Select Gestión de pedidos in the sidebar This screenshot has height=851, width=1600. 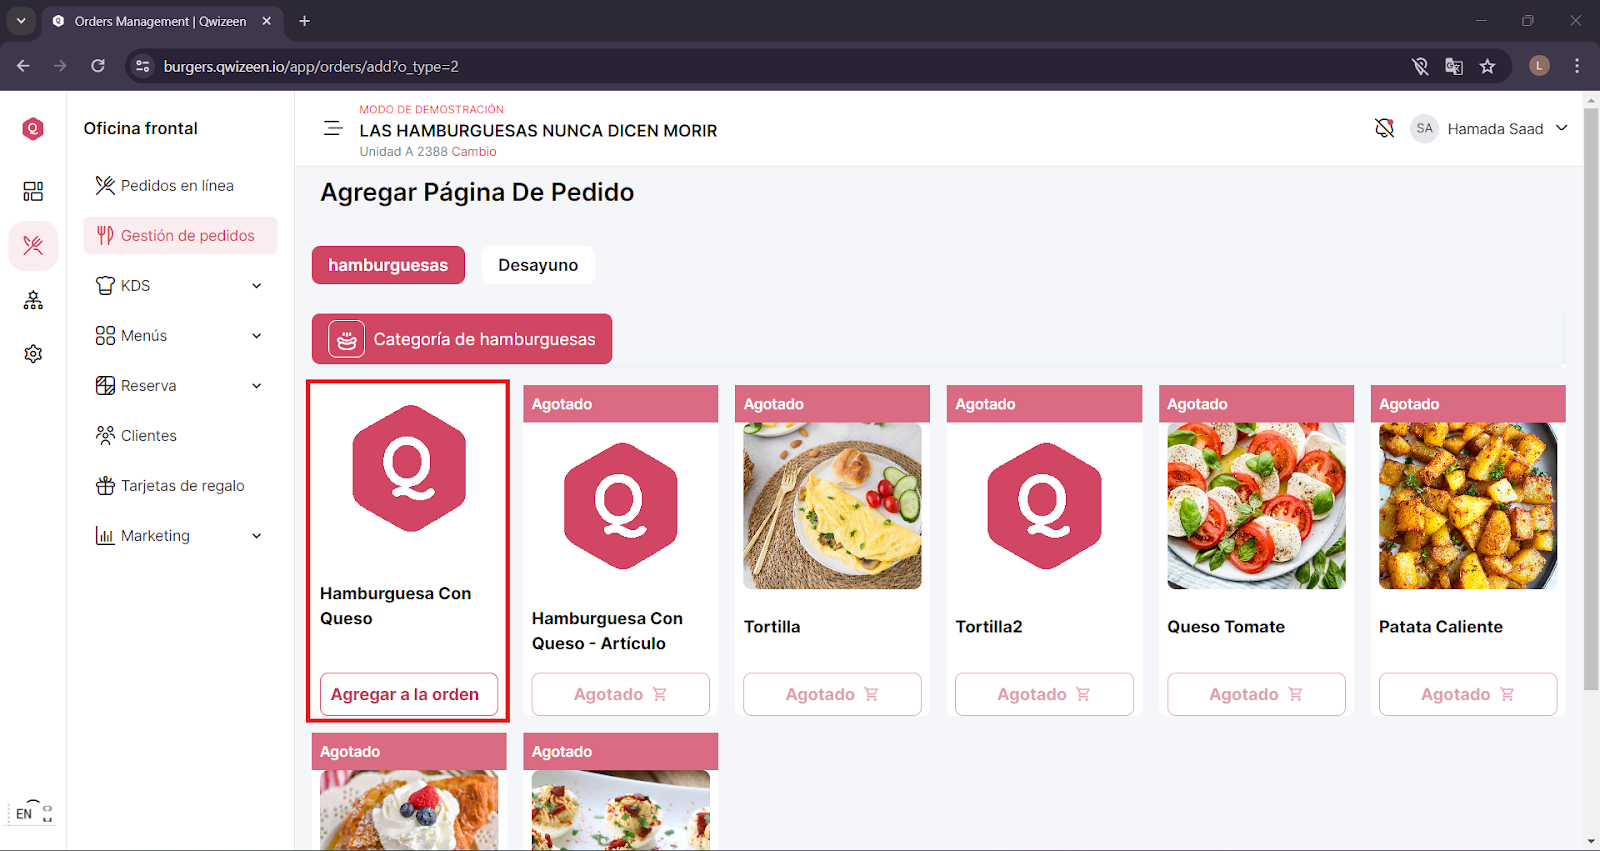coord(180,236)
